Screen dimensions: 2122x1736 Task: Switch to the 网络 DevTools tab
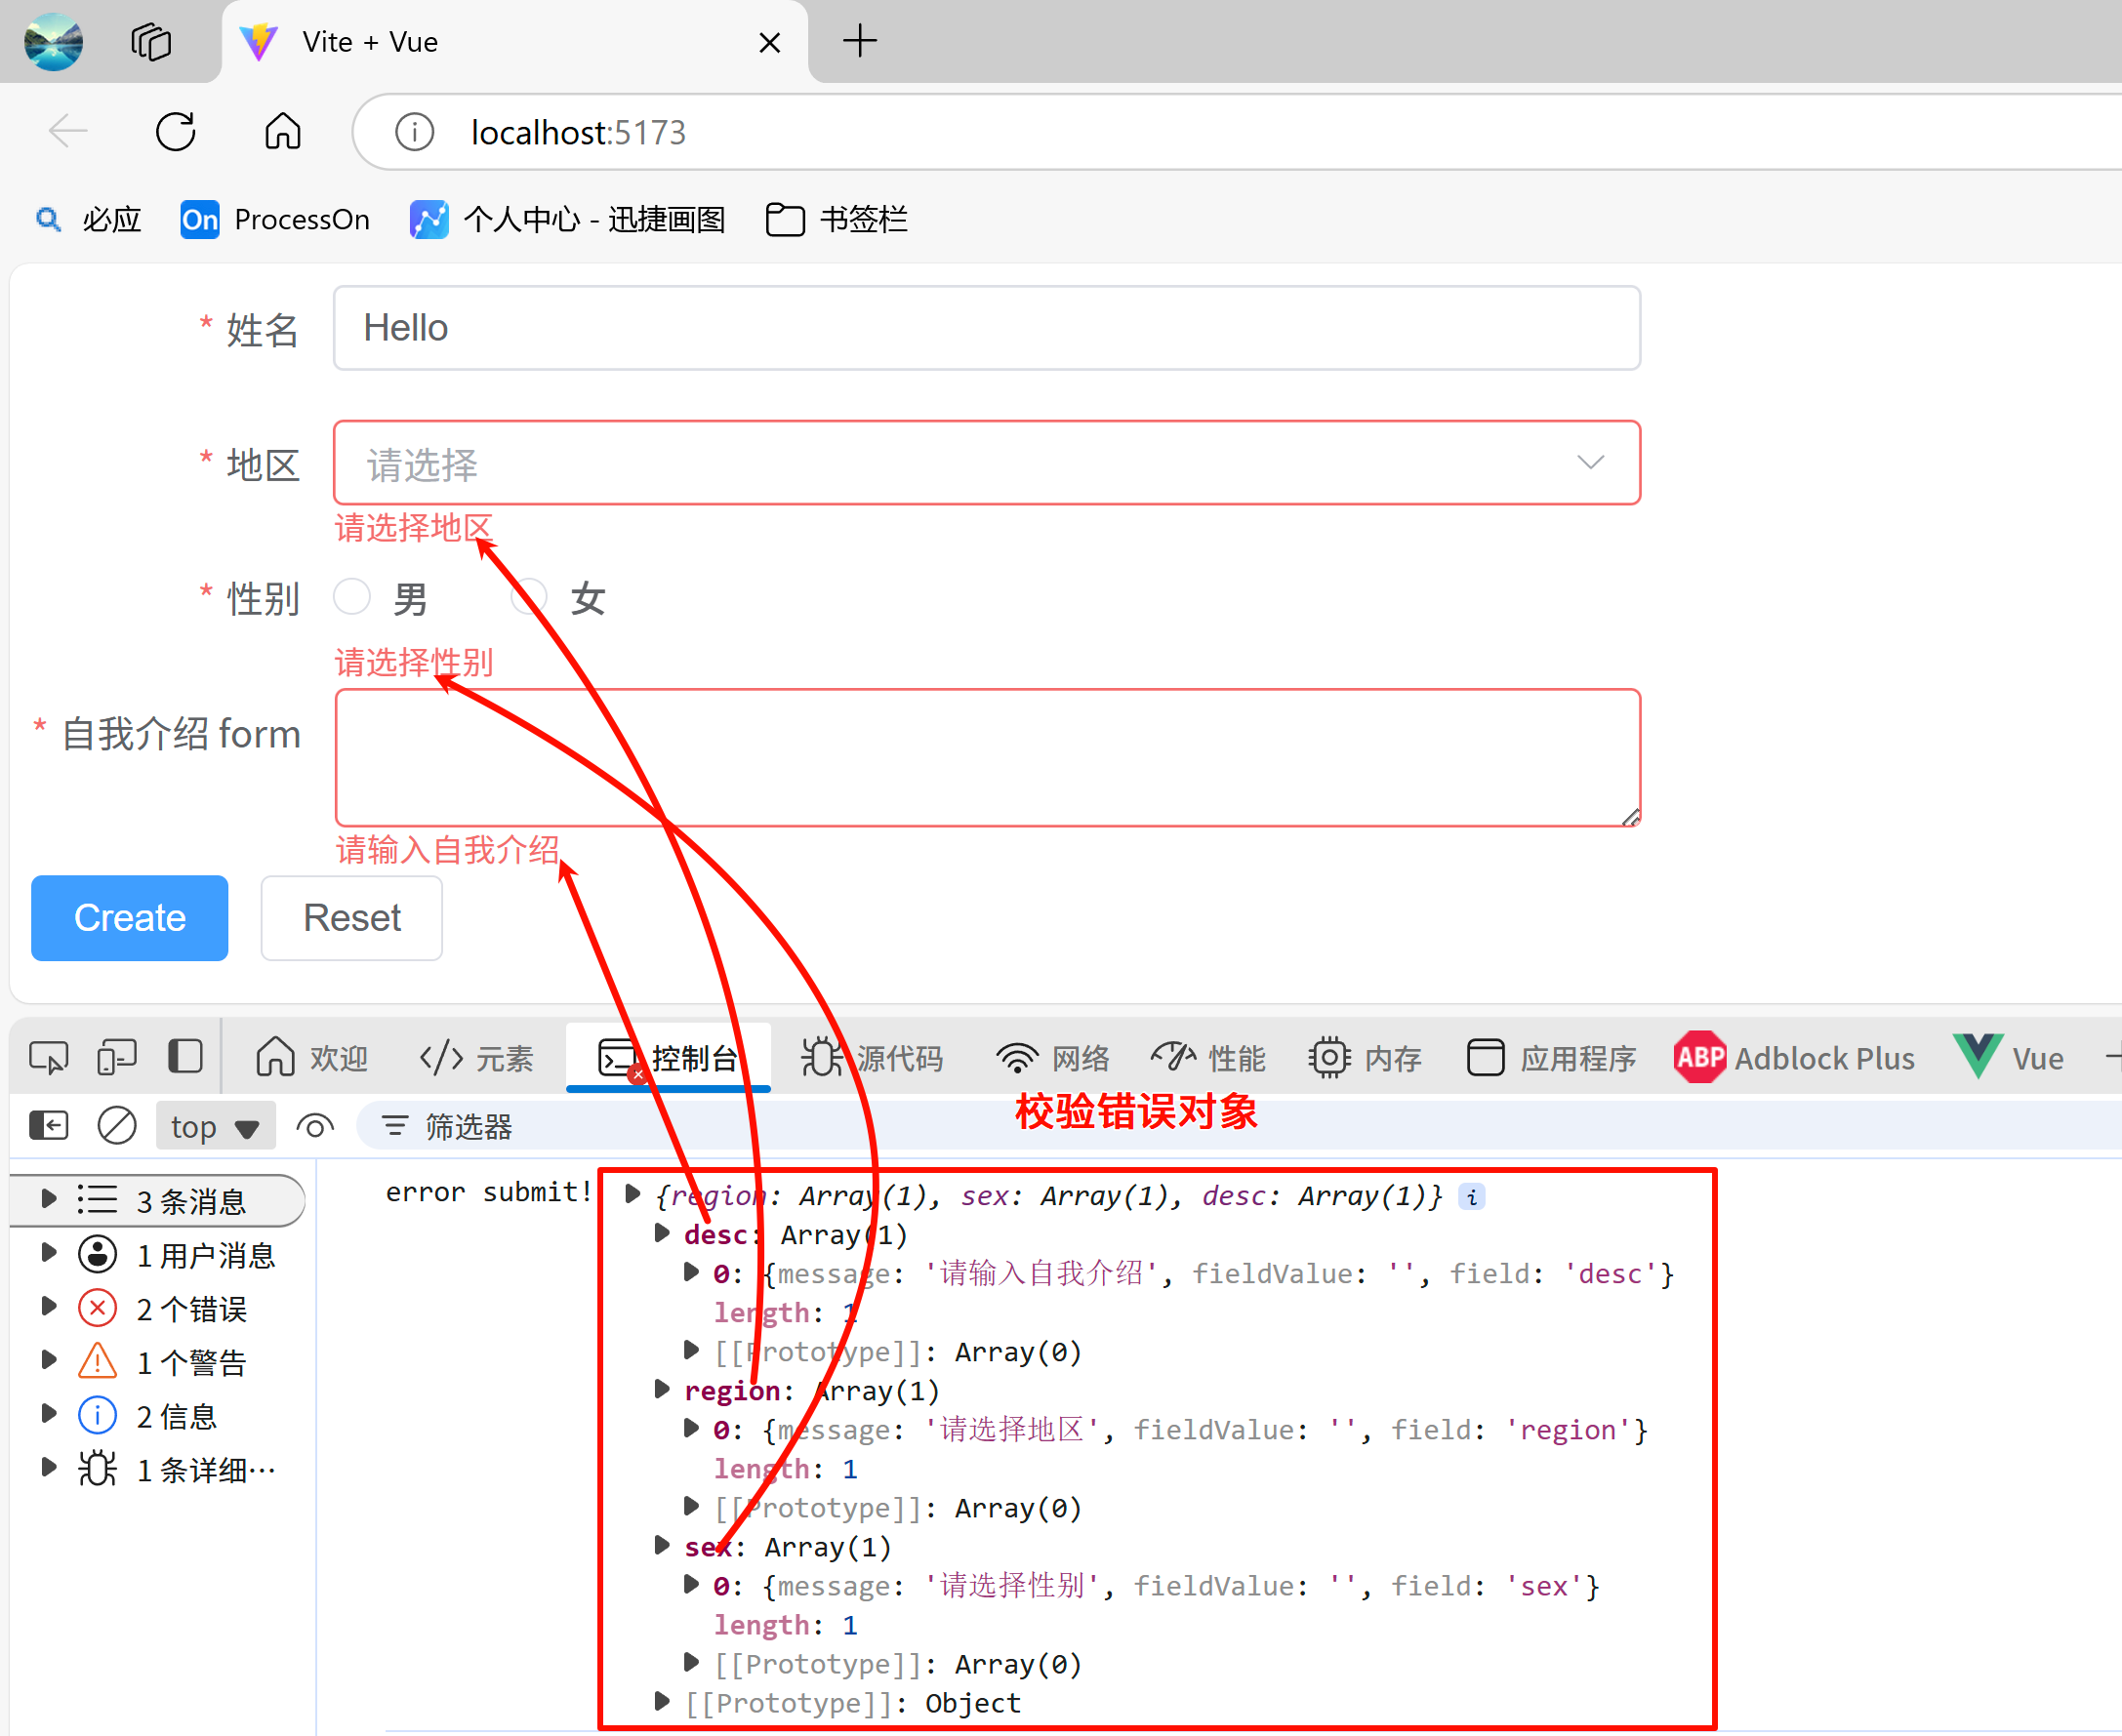pos(1053,1058)
